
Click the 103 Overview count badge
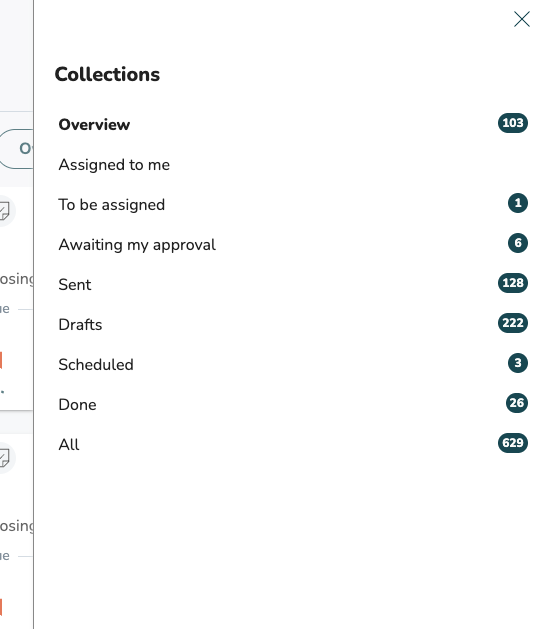tap(513, 123)
